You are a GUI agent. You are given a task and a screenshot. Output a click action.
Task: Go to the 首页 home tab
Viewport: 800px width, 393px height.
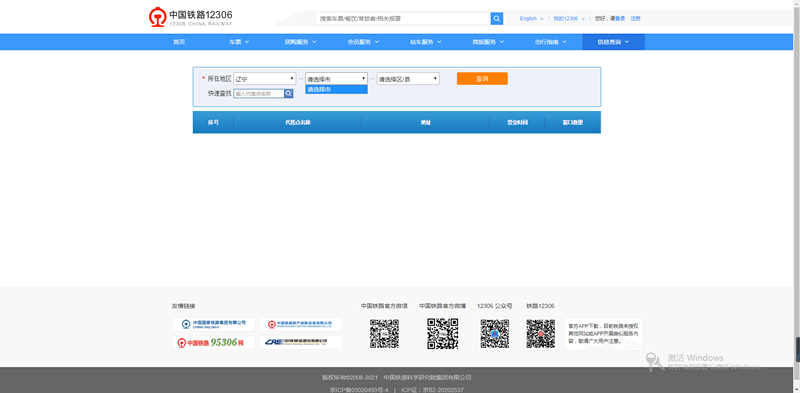click(x=179, y=42)
